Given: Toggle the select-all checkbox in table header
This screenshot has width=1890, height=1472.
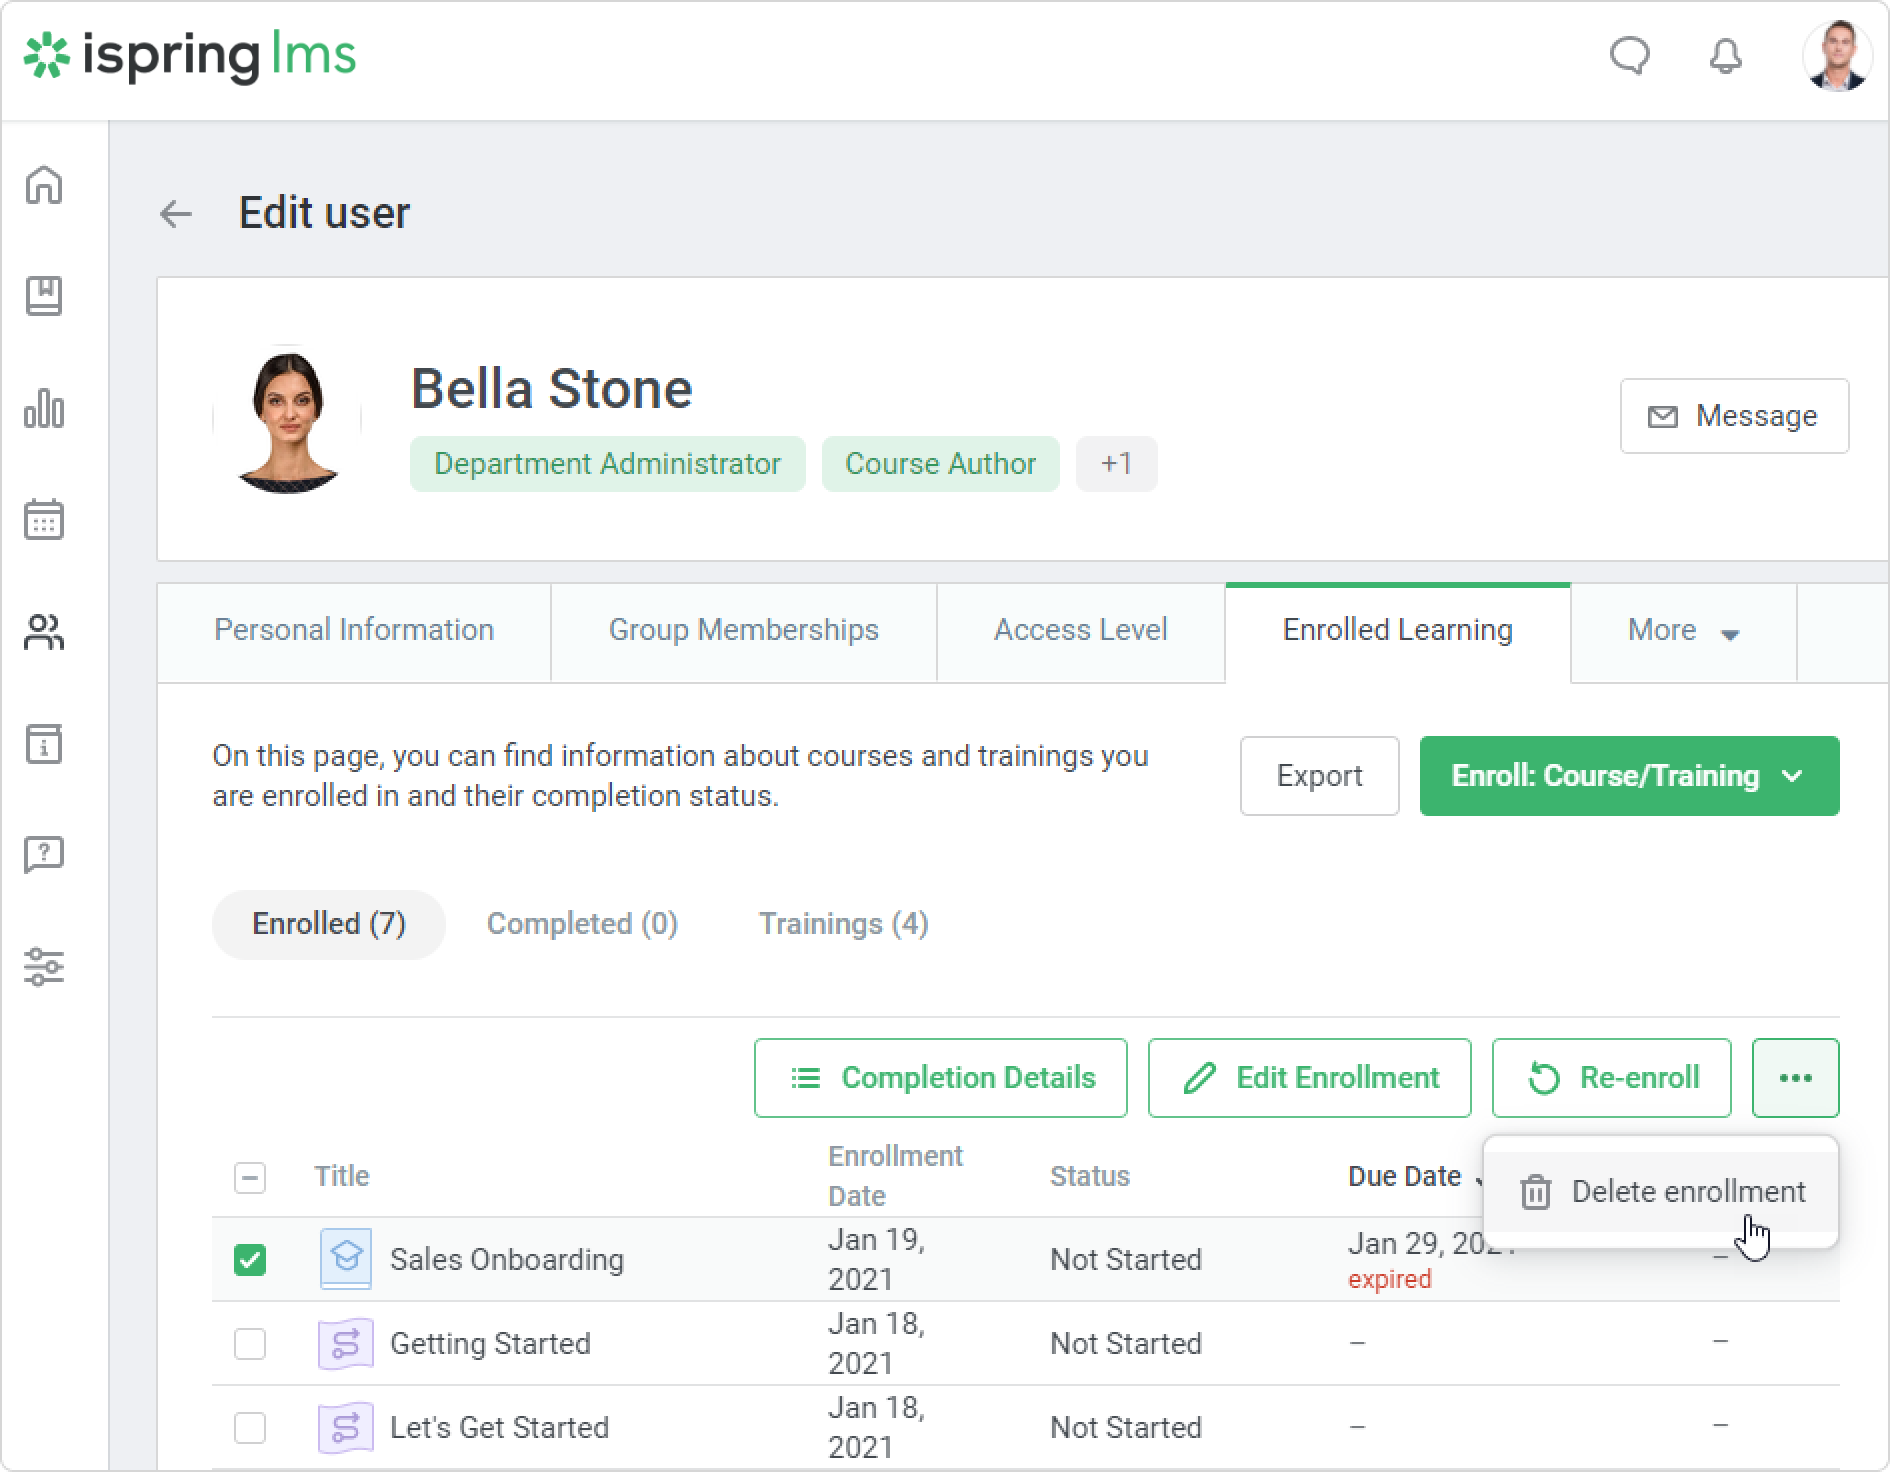Looking at the screenshot, I should click(250, 1177).
